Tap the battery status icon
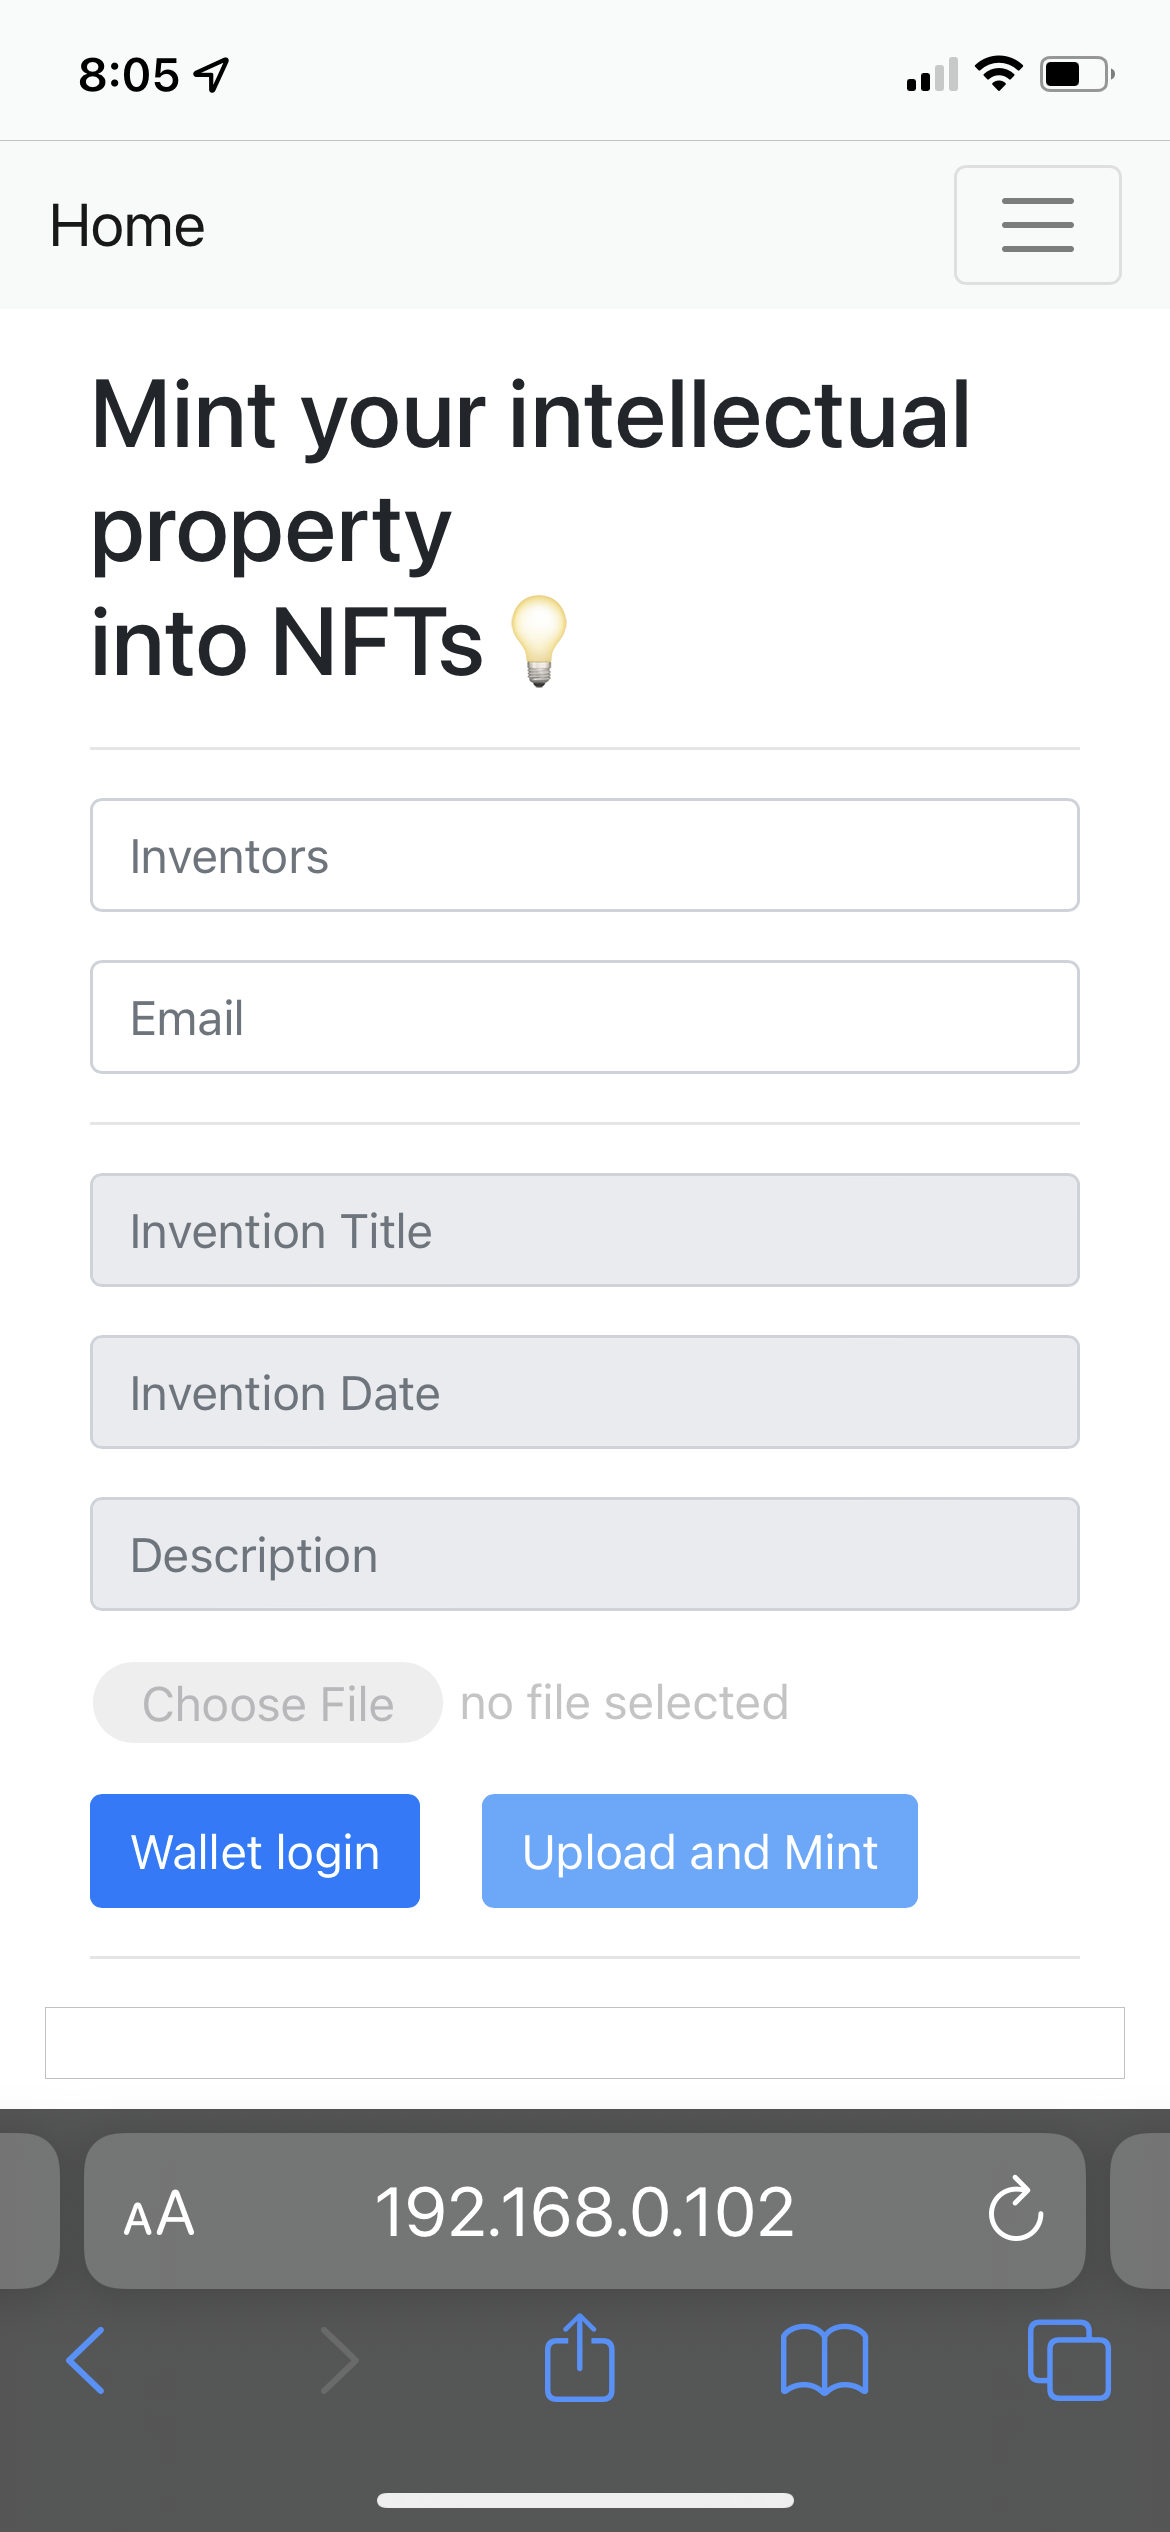 [x=1077, y=74]
